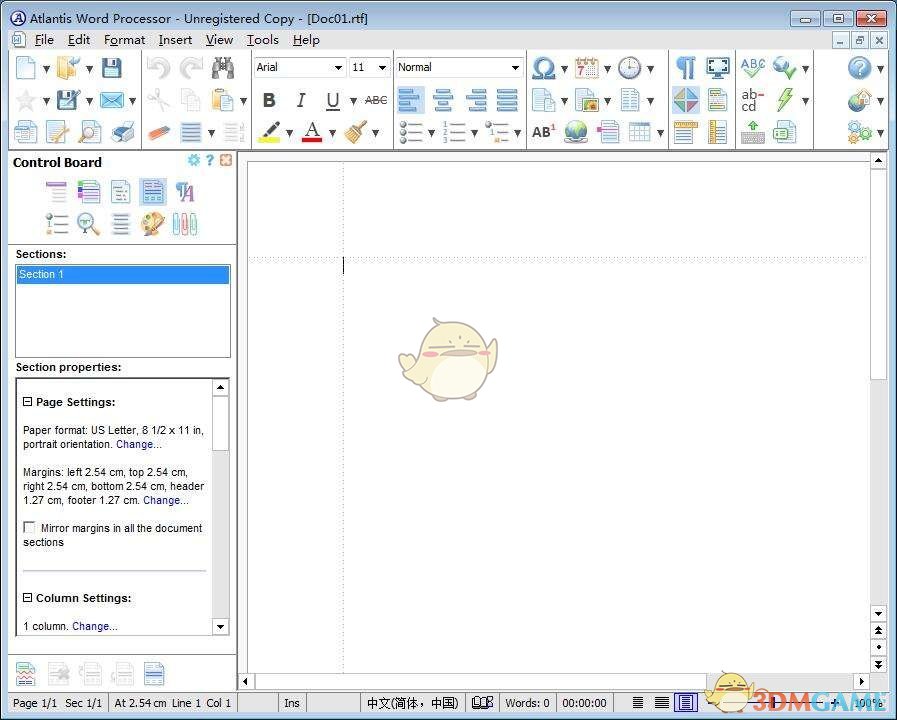Open the Tools menu
This screenshot has height=720, width=897.
coord(263,40)
